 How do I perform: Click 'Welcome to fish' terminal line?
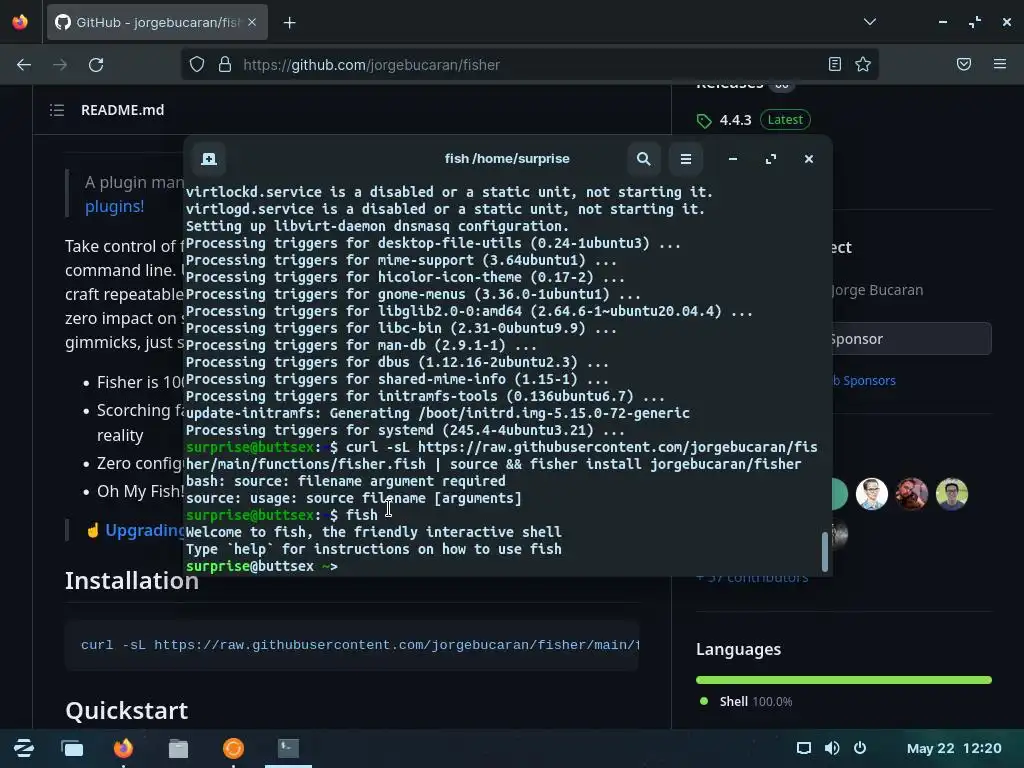coord(374,532)
